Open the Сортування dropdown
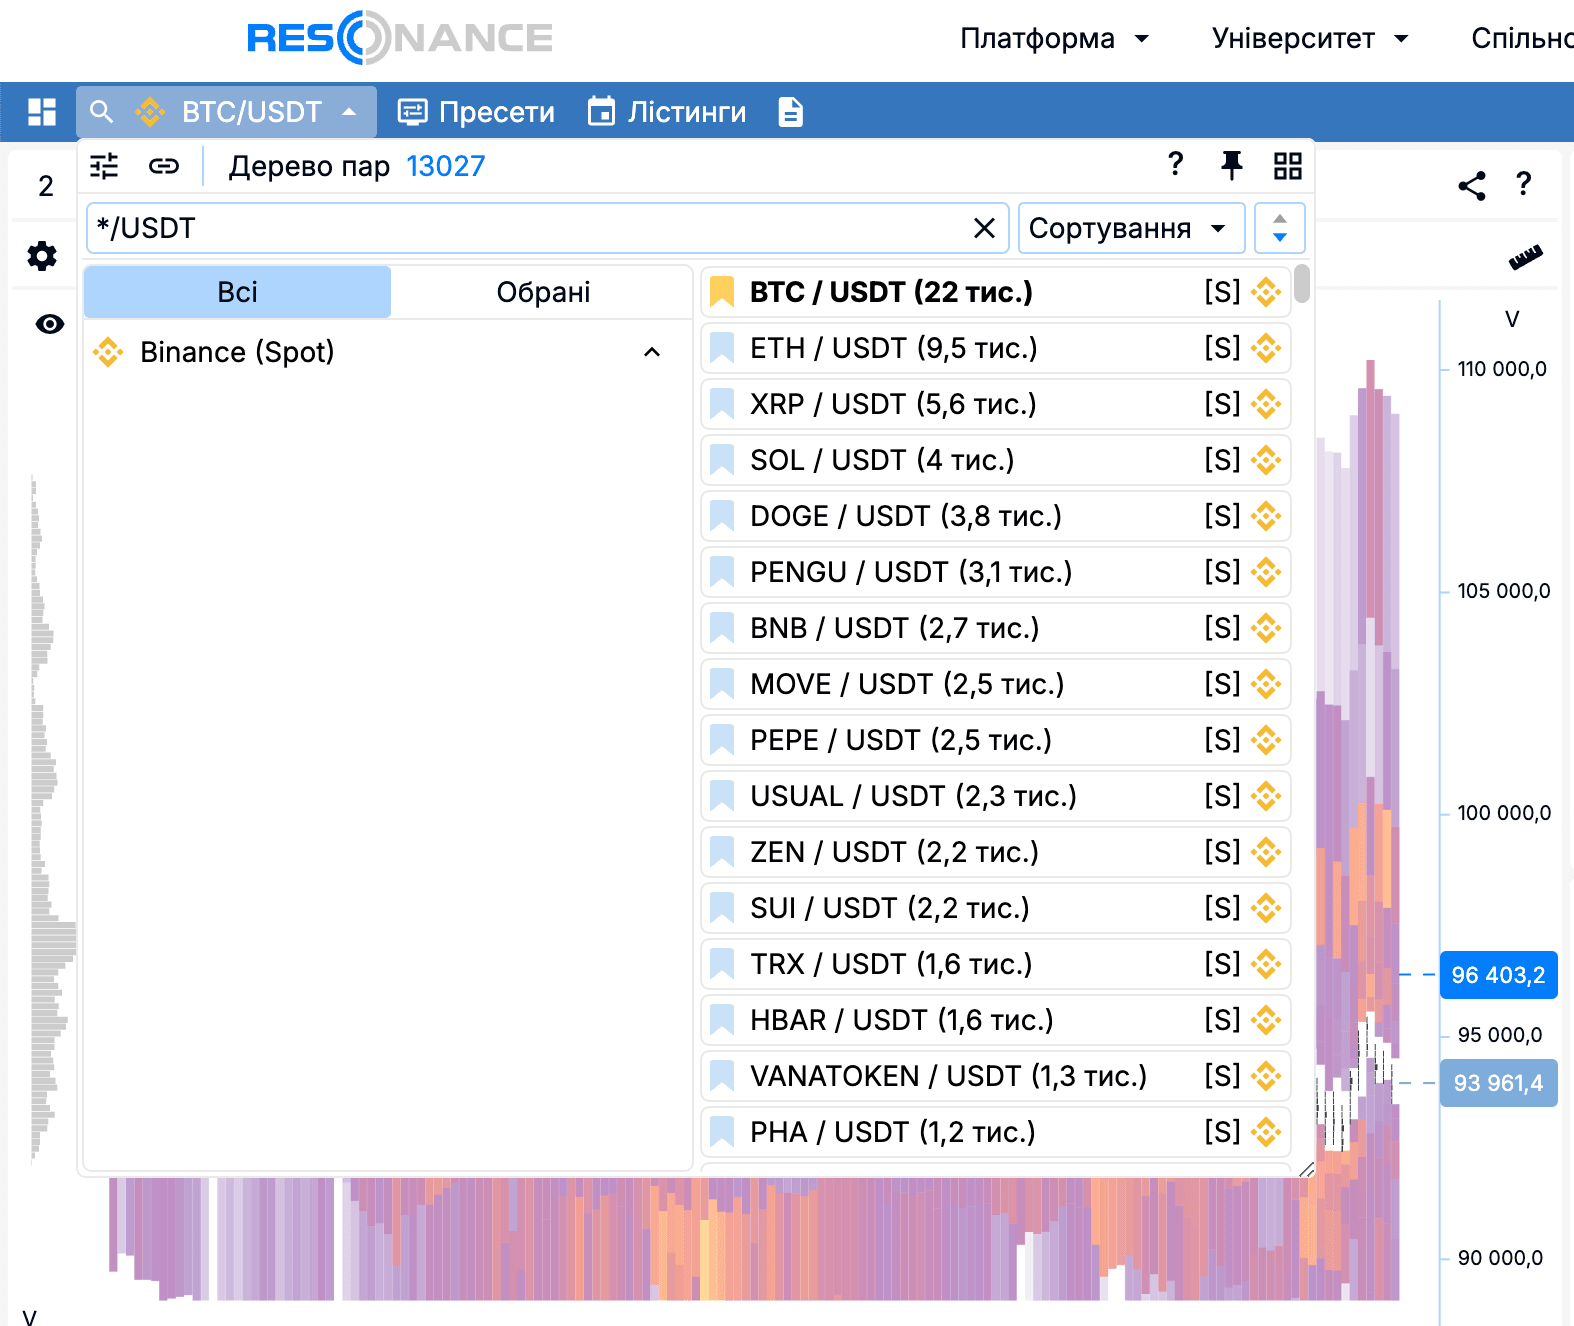 point(1131,228)
